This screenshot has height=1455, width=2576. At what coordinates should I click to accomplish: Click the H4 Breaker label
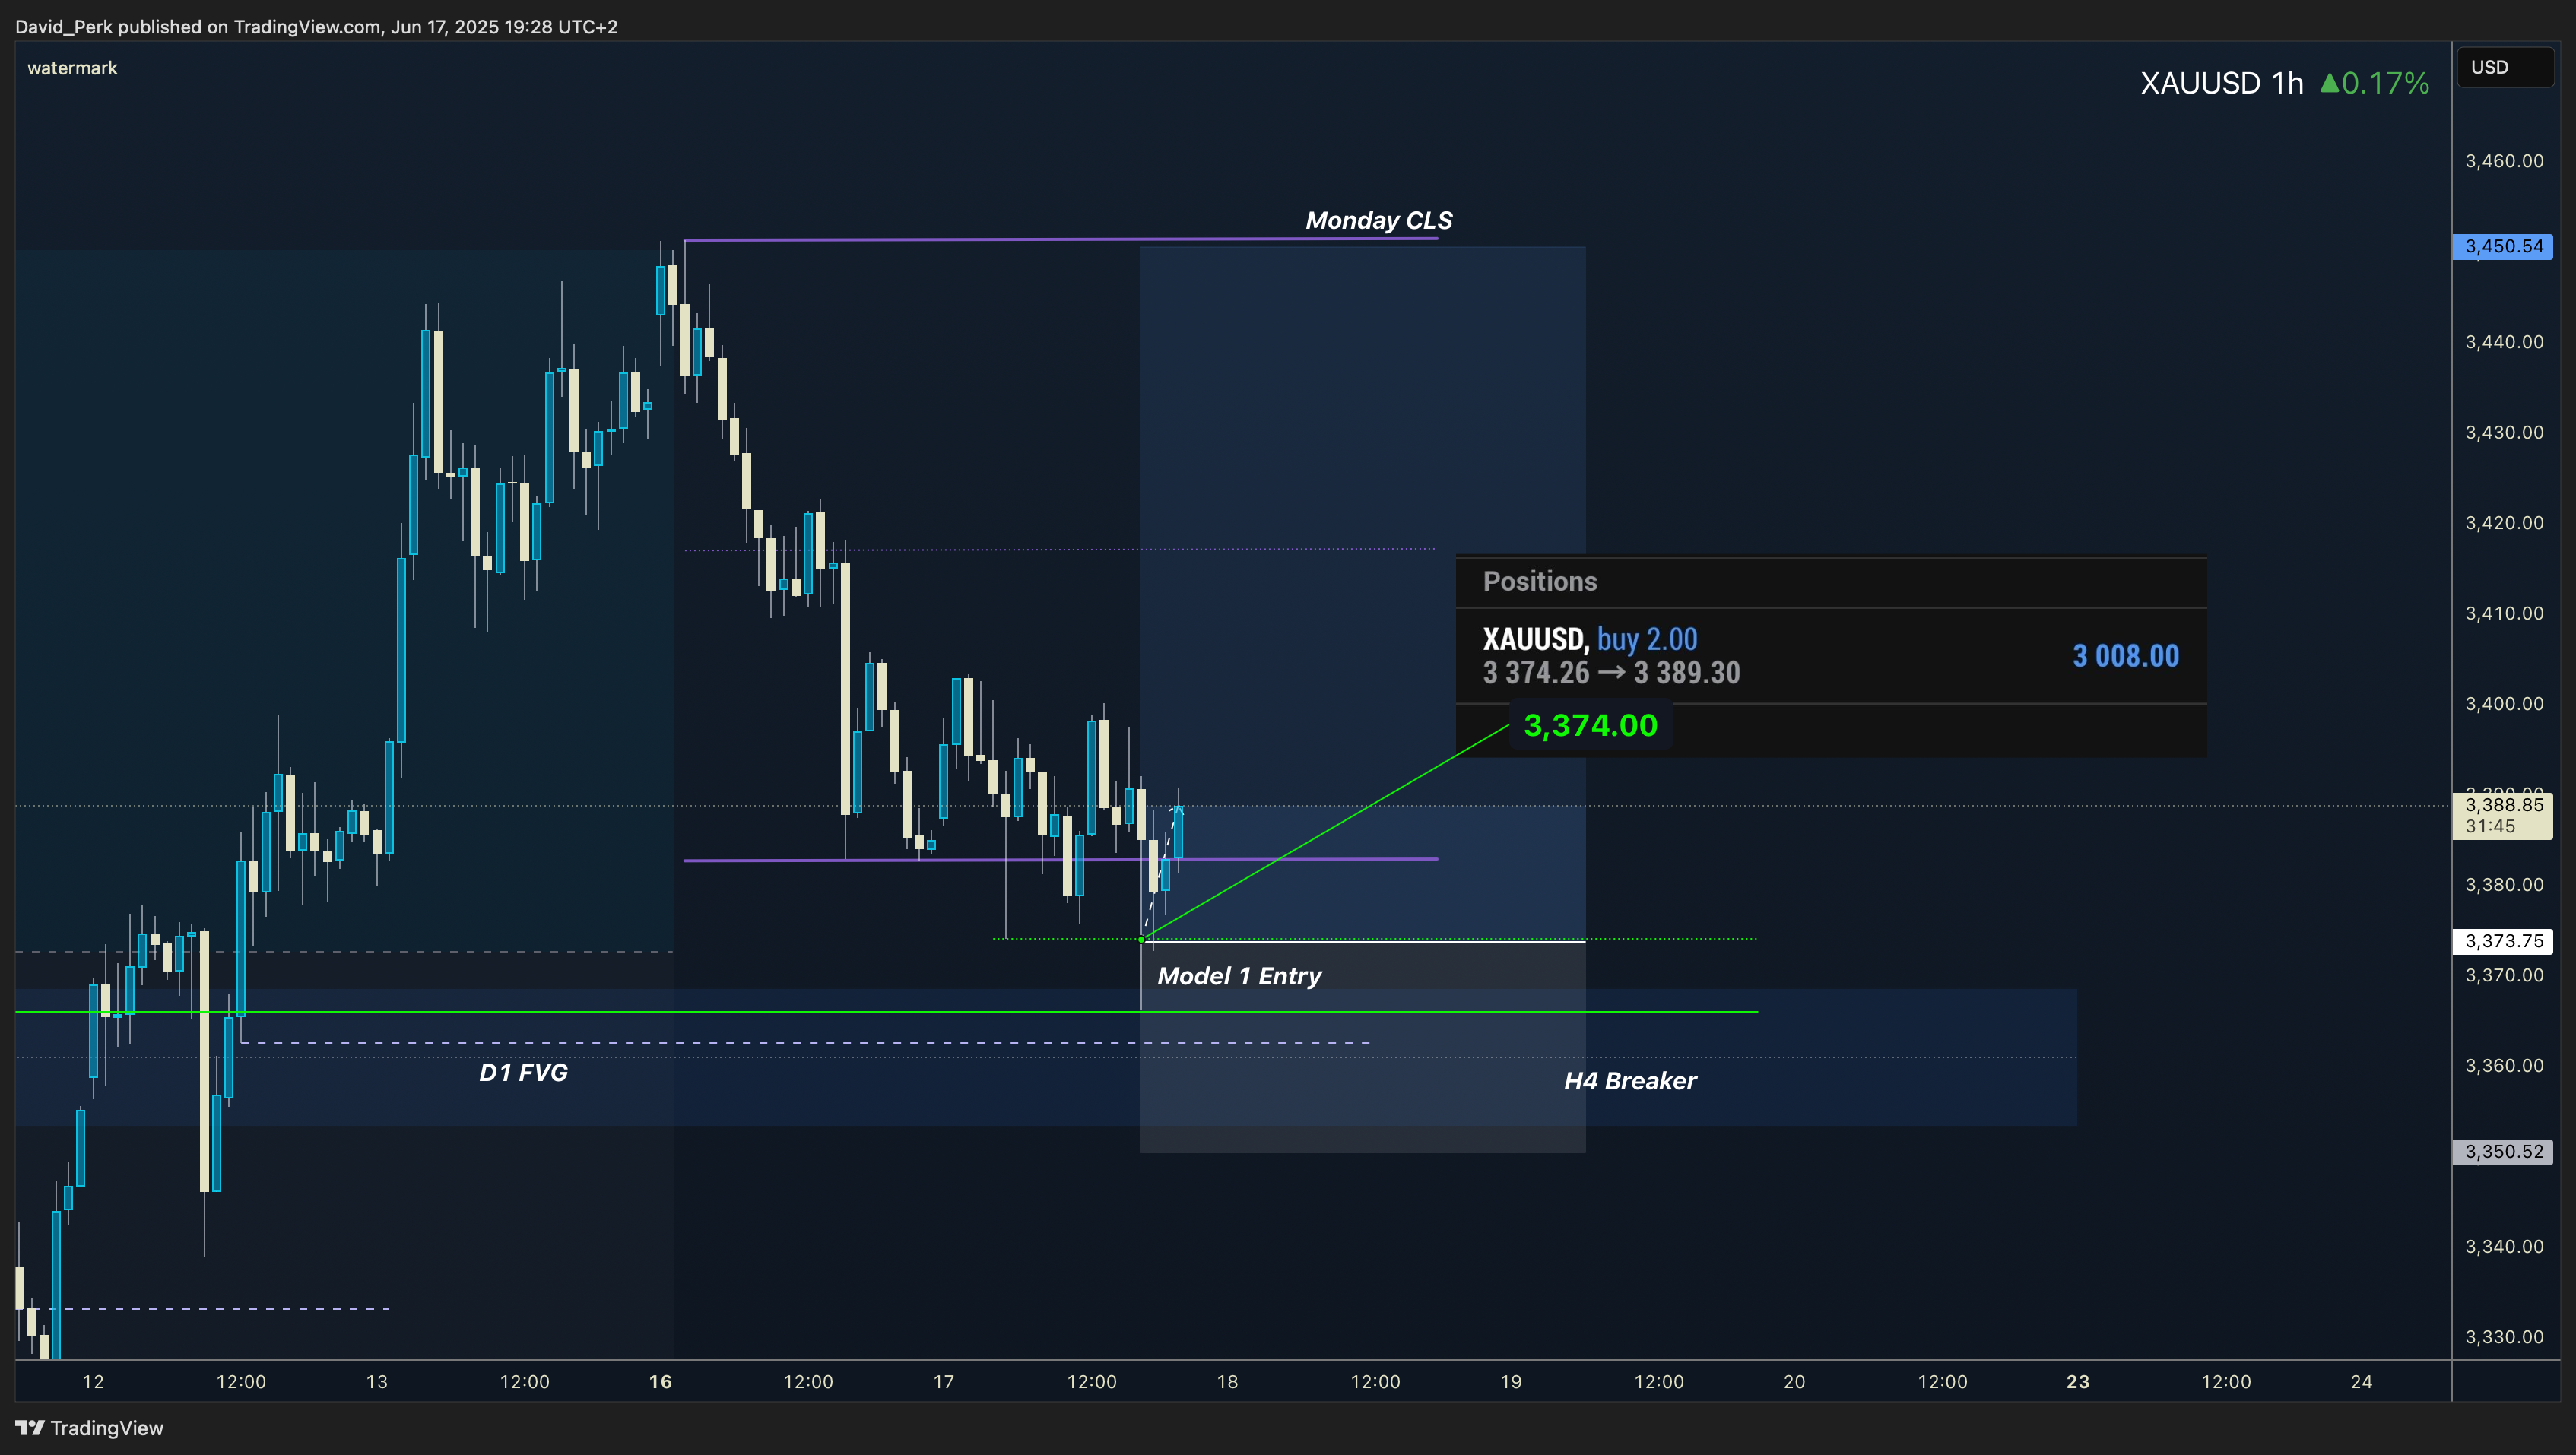click(1630, 1081)
